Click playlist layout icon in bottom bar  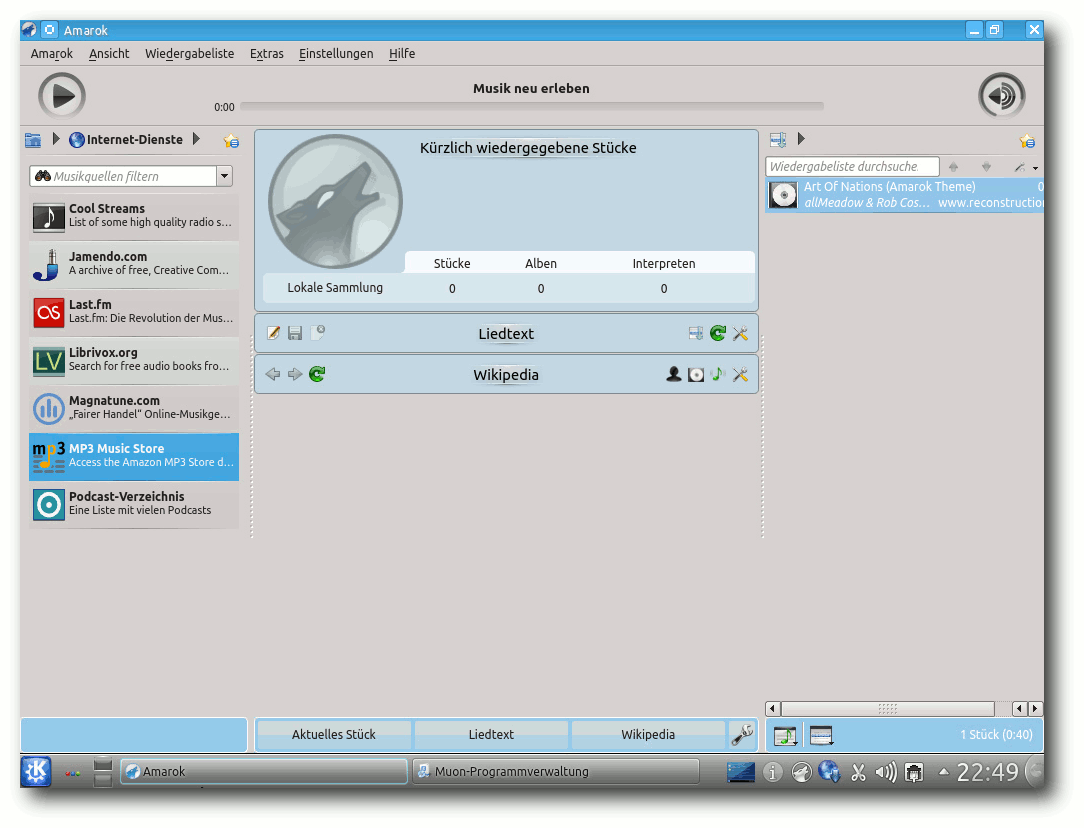pos(821,735)
